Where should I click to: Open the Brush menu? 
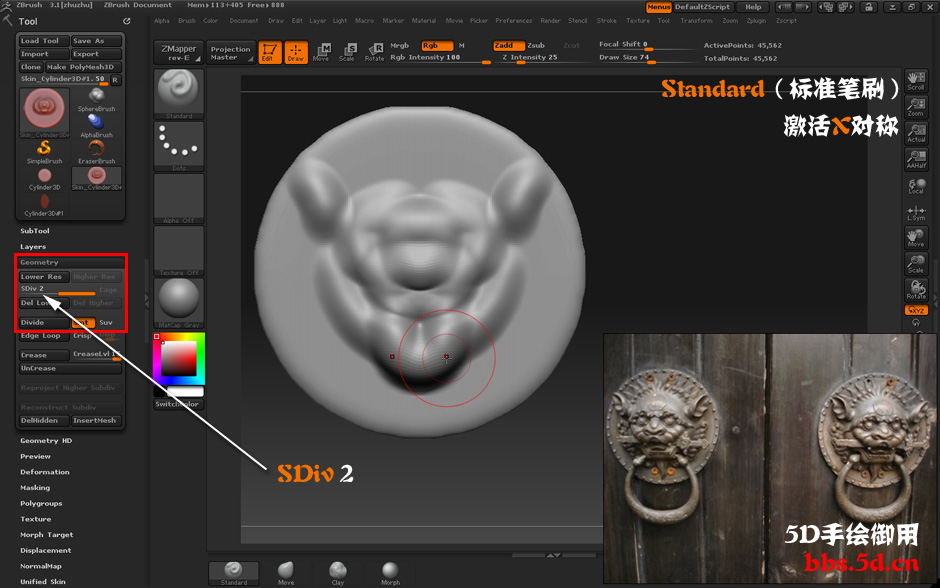pos(187,21)
